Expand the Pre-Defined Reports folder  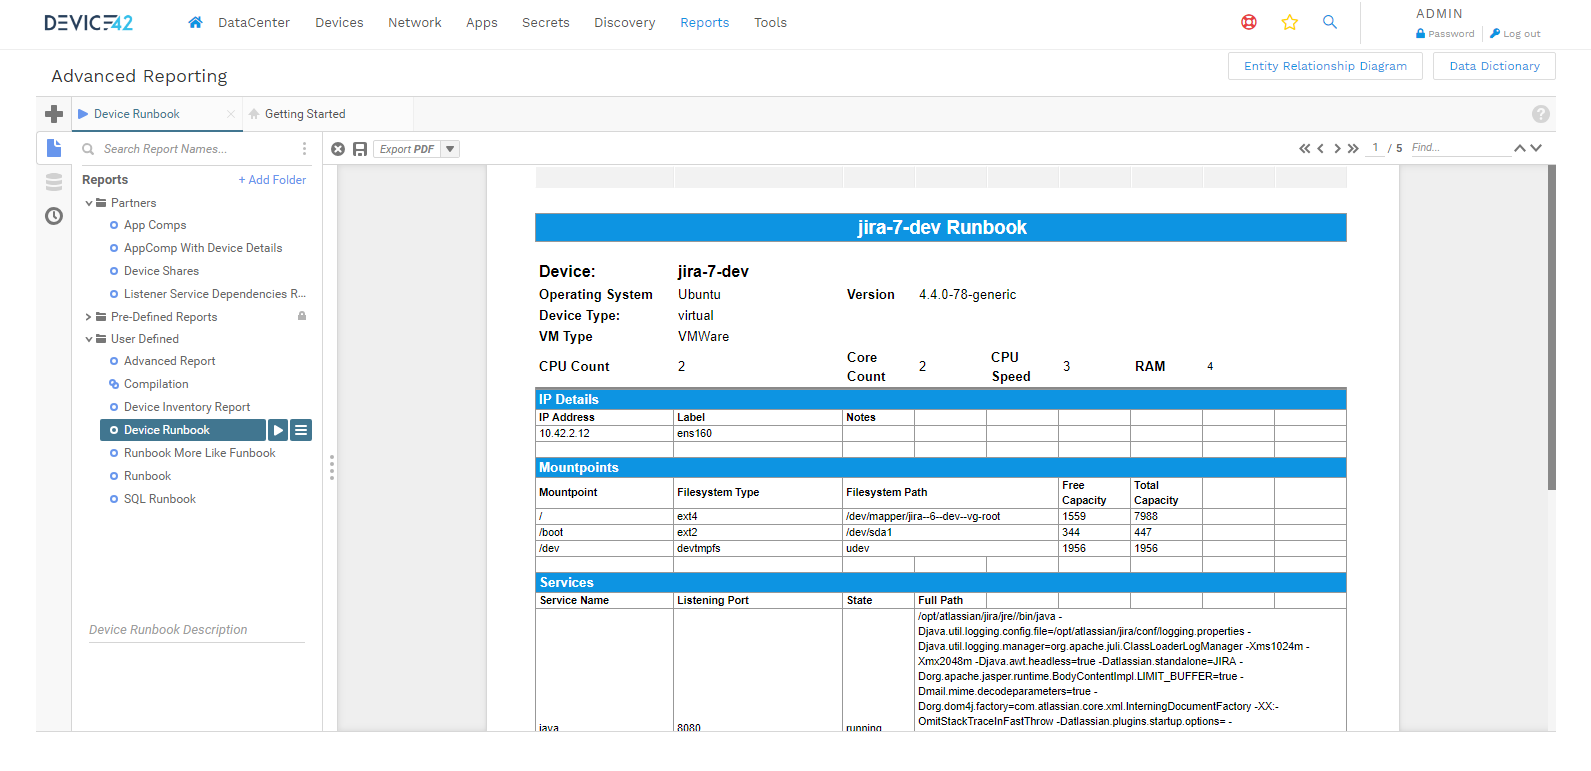[x=89, y=317]
